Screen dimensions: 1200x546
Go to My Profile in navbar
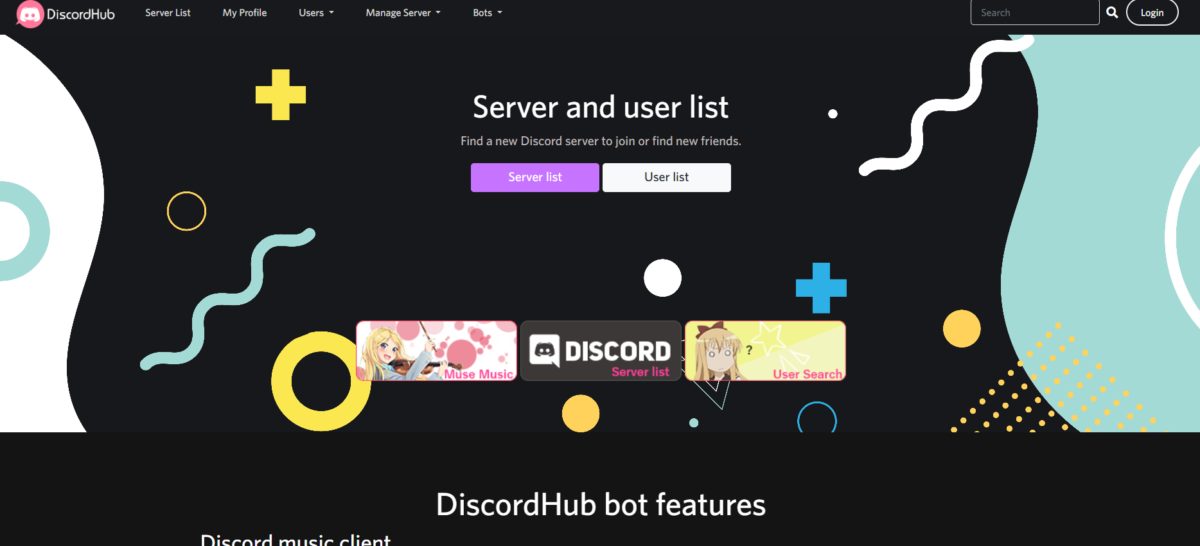[x=244, y=13]
